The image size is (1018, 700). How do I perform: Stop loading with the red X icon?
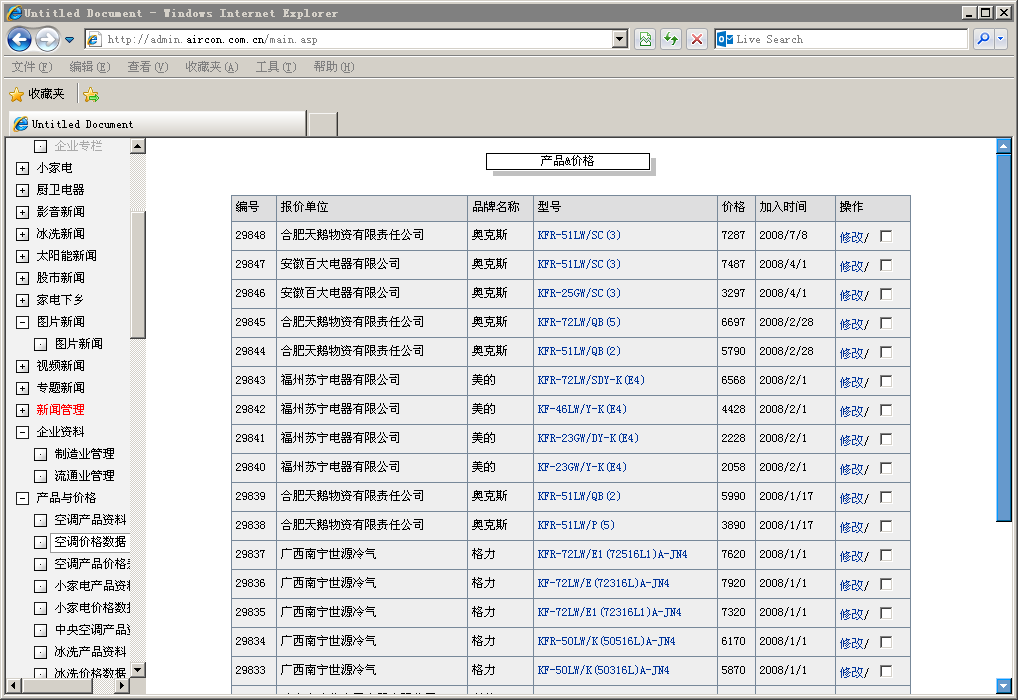[697, 40]
